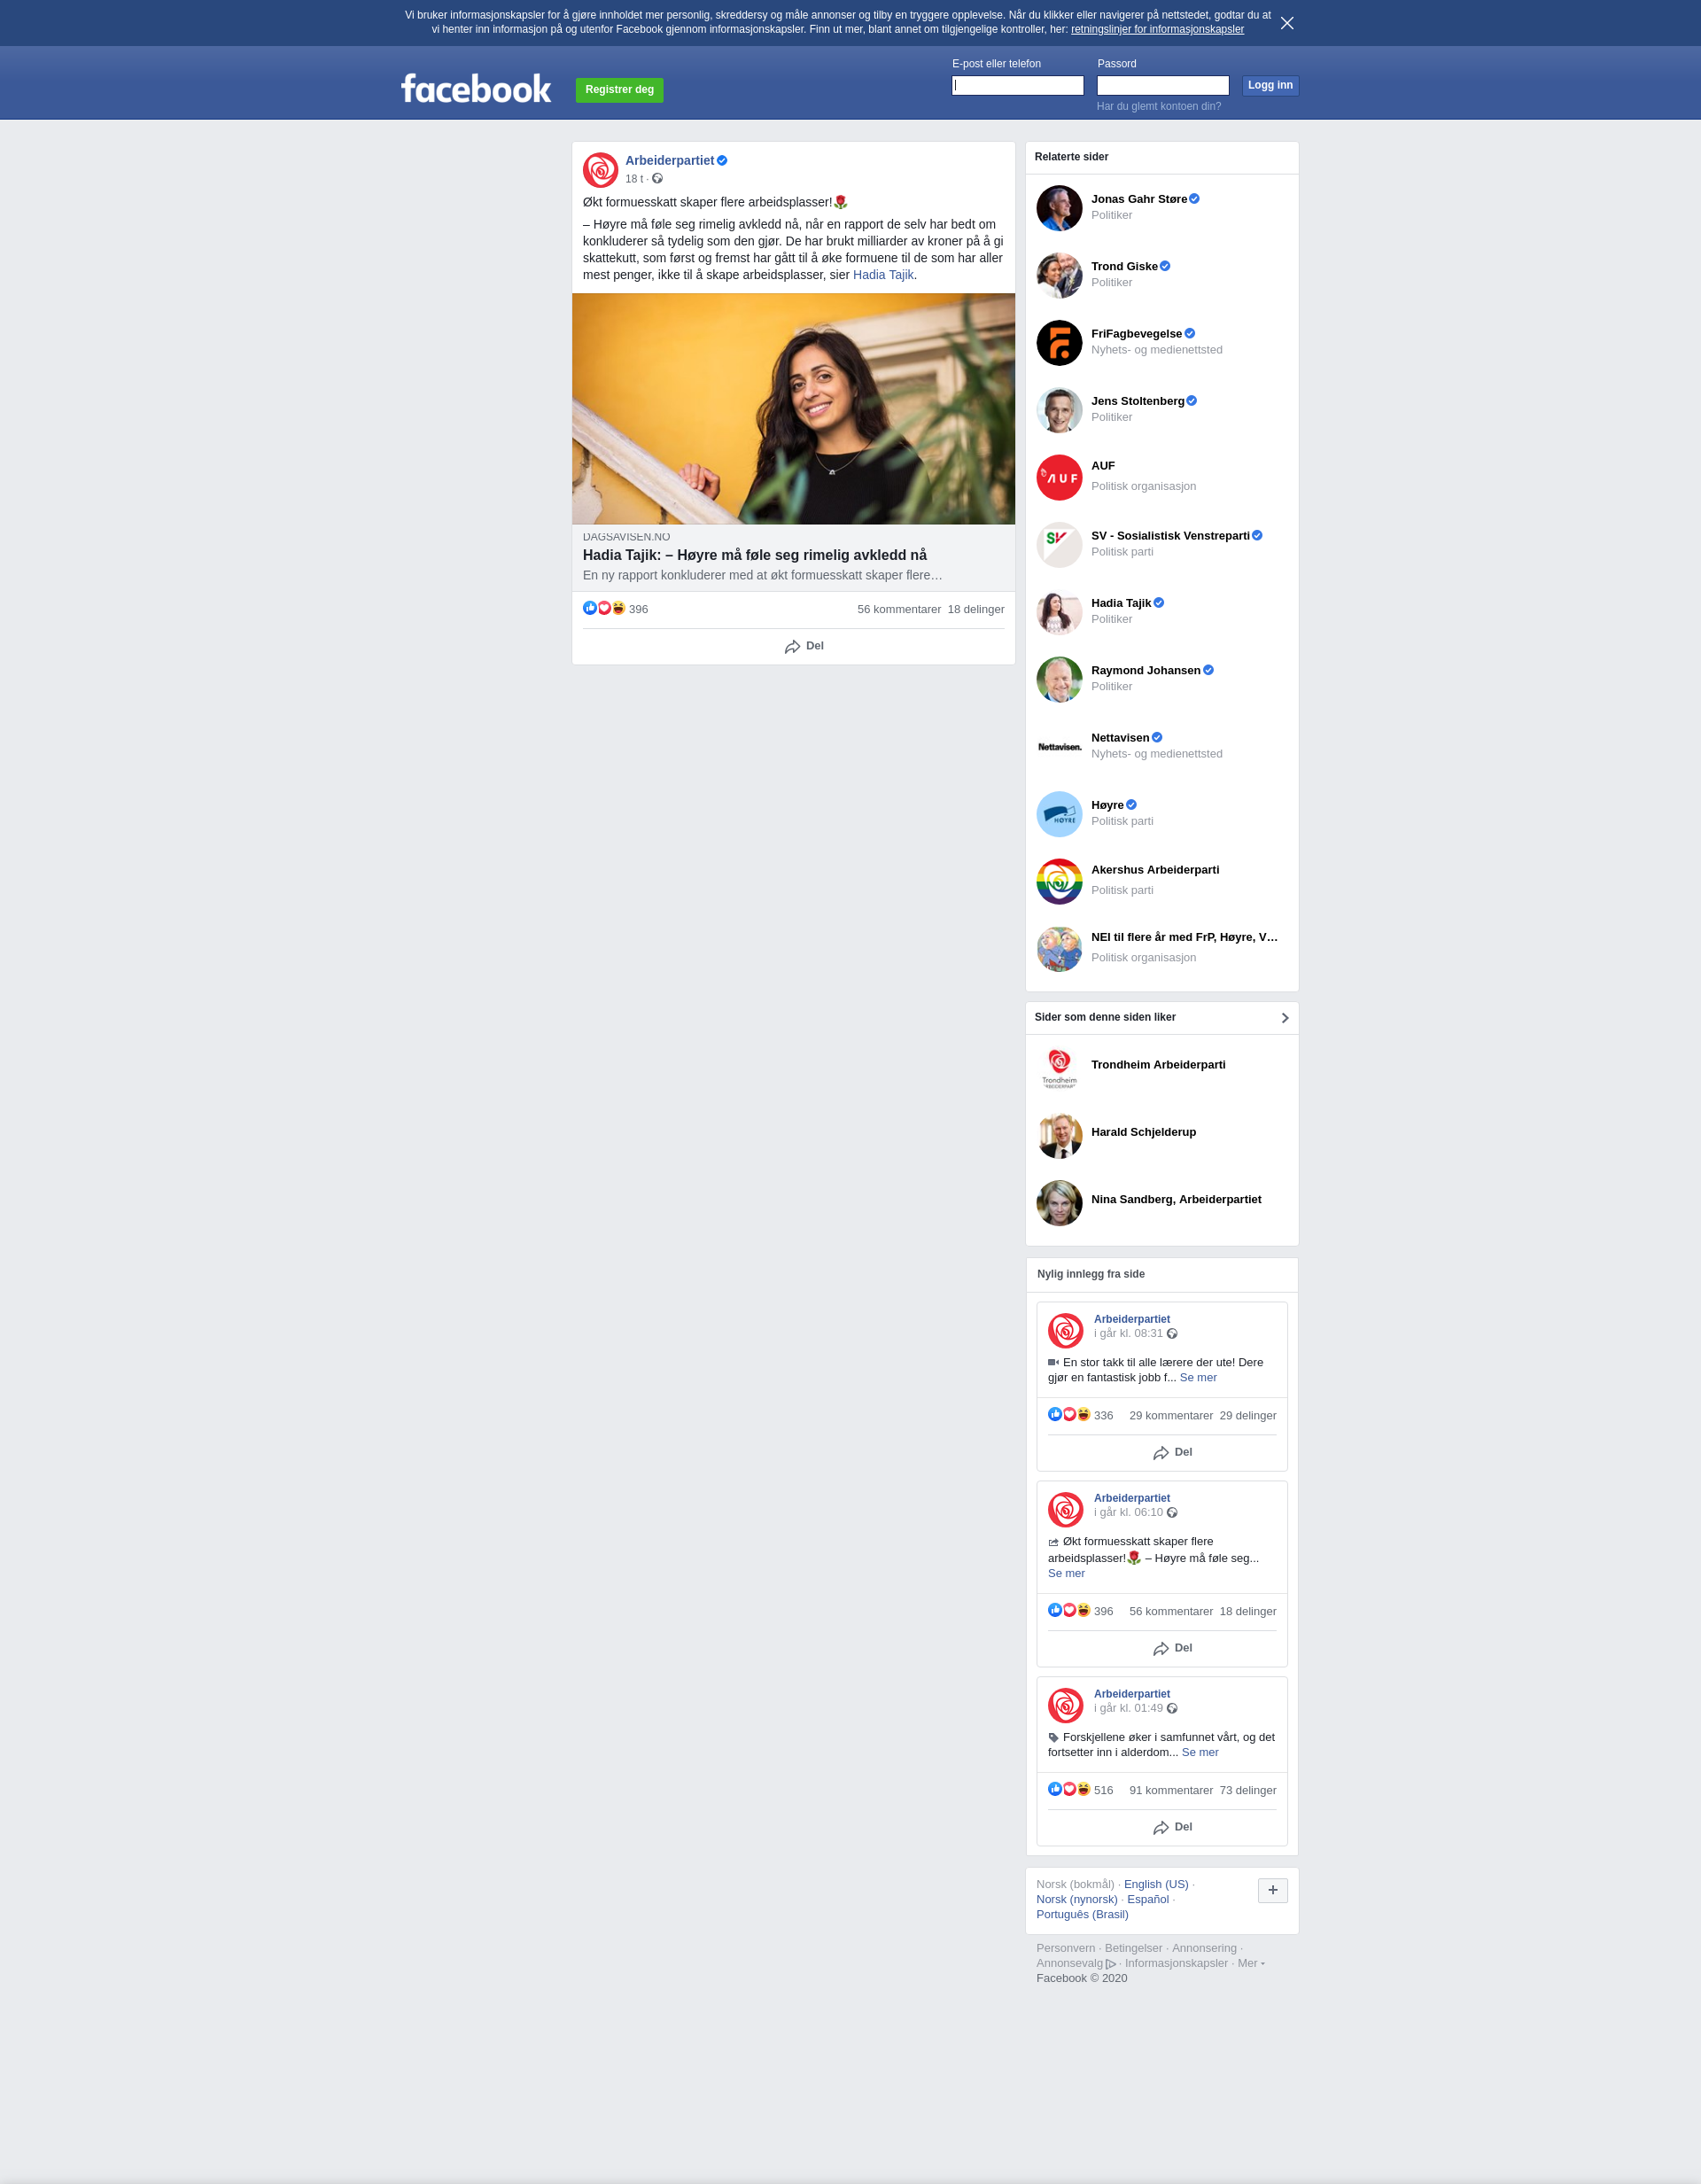The width and height of the screenshot is (1701, 2184).
Task: Click Raymond Johansen profile avatar
Action: click(1059, 679)
